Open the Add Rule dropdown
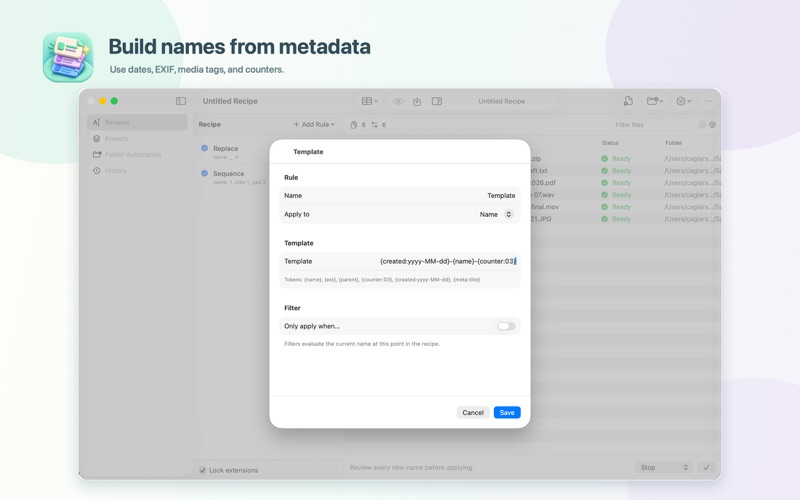 coord(314,124)
